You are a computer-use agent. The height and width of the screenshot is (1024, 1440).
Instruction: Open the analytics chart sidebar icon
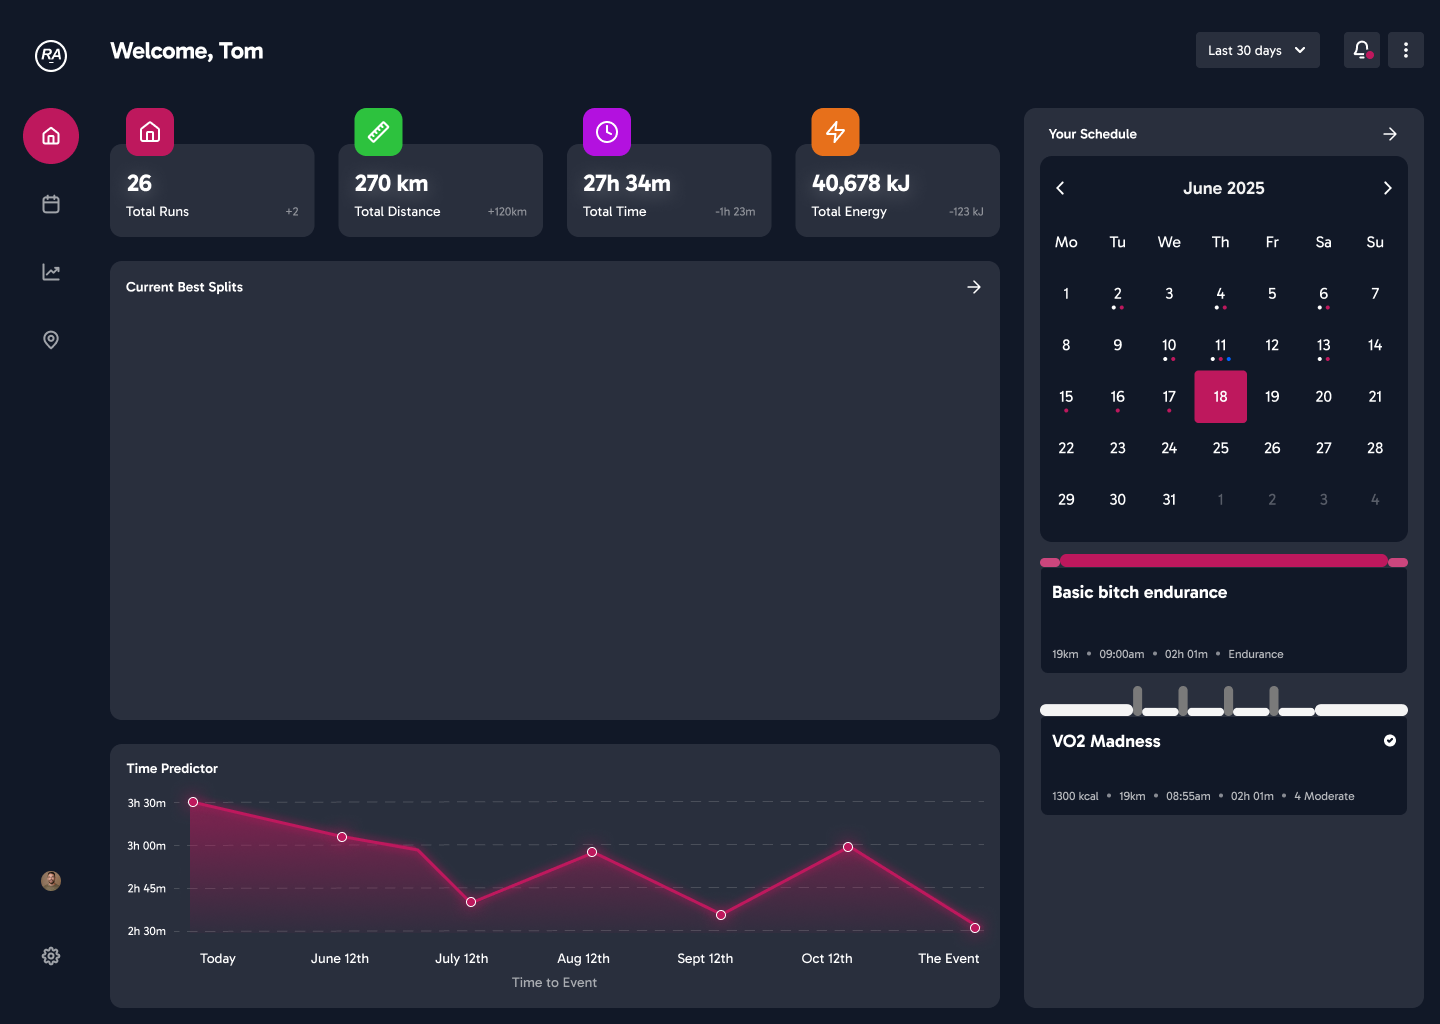51,272
